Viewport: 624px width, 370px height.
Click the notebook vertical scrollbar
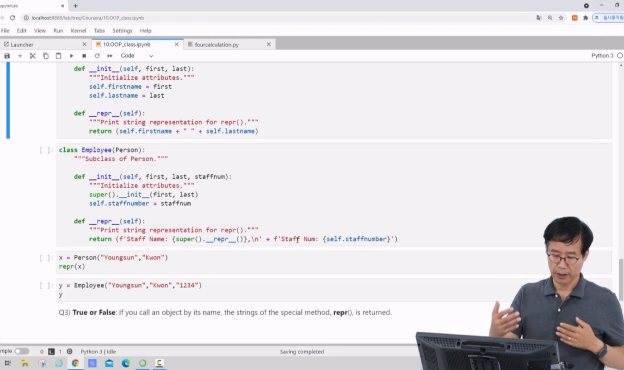(620, 280)
